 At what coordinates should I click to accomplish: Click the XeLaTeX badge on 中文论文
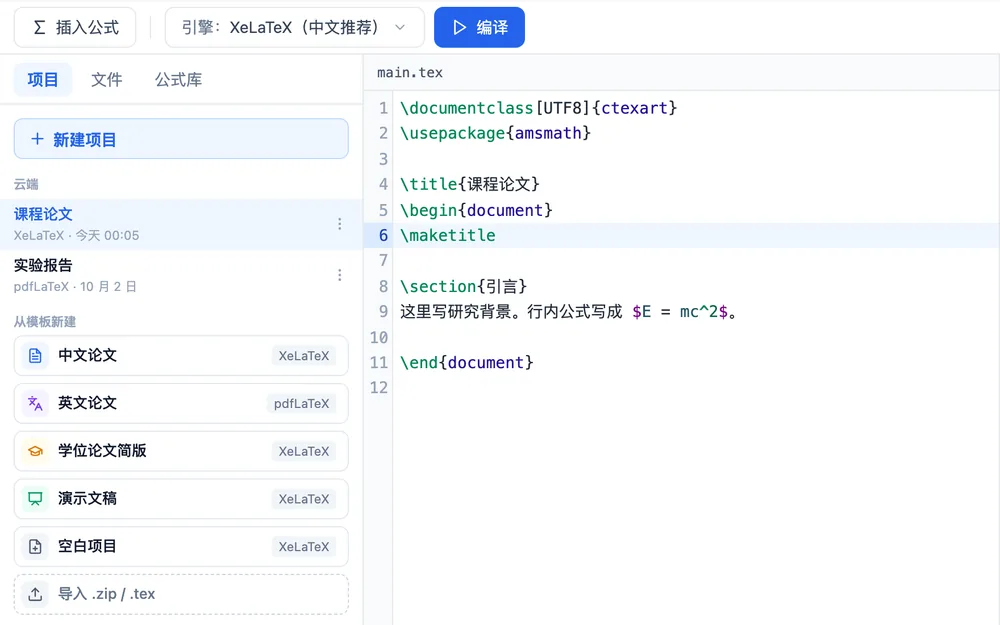pyautogui.click(x=304, y=356)
